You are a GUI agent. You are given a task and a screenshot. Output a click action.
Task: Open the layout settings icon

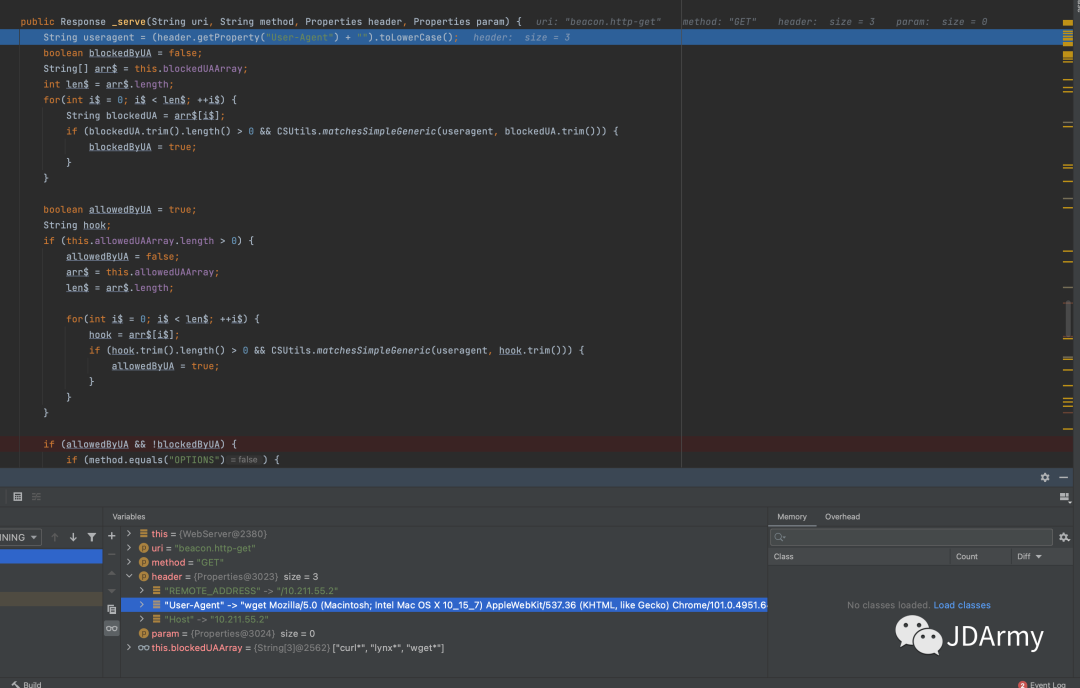pos(1064,497)
